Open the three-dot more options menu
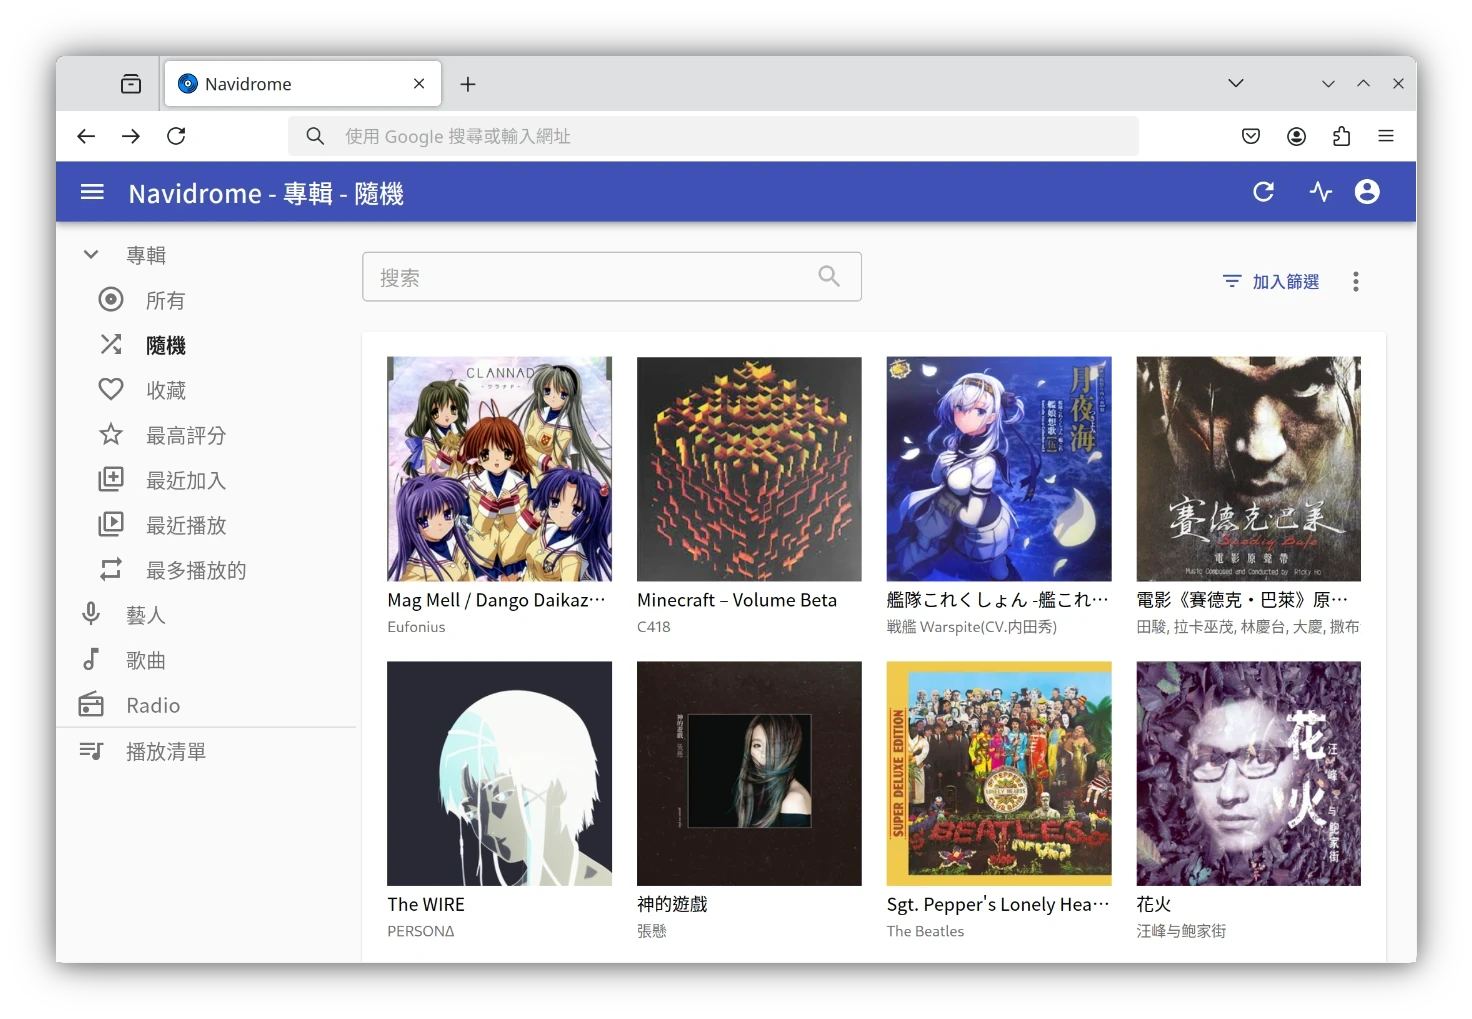 coord(1355,282)
